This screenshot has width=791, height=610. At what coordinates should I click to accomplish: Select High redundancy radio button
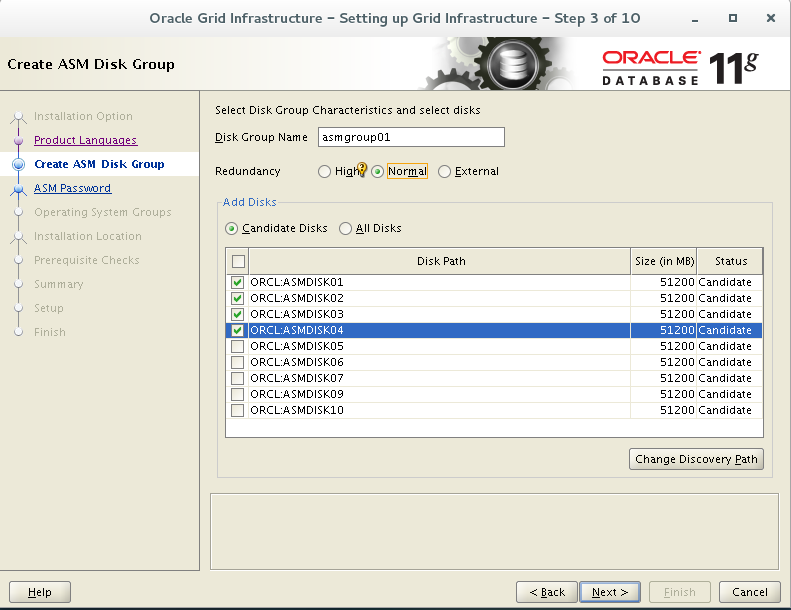324,172
